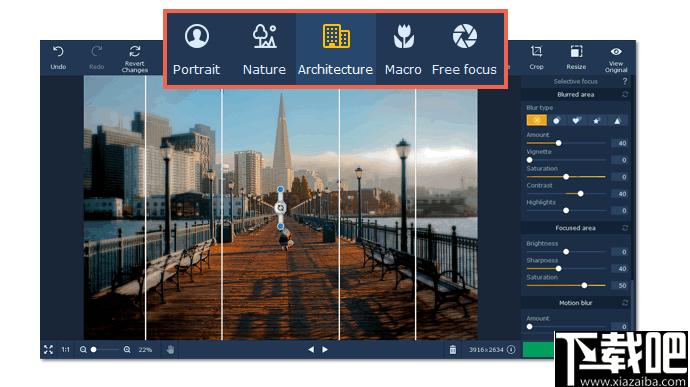Reset the Focused area settings
The image size is (690, 387).
pyautogui.click(x=625, y=228)
